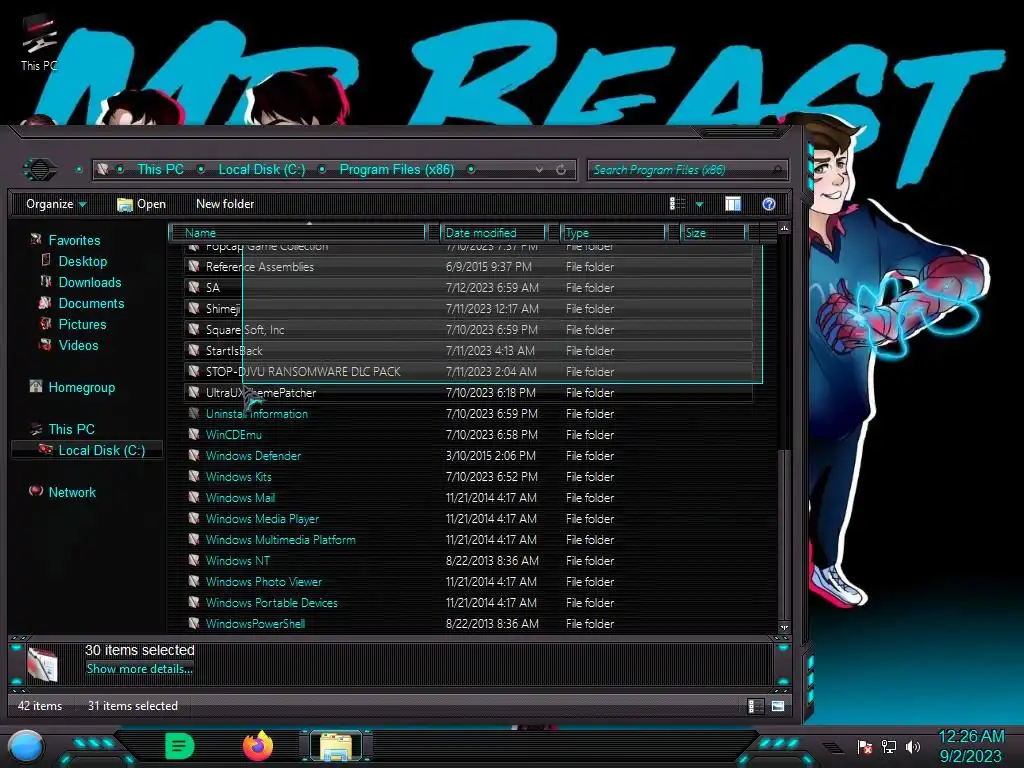Select the UltraUXThemePatcher folder
Viewport: 1024px width, 768px height.
468,392
